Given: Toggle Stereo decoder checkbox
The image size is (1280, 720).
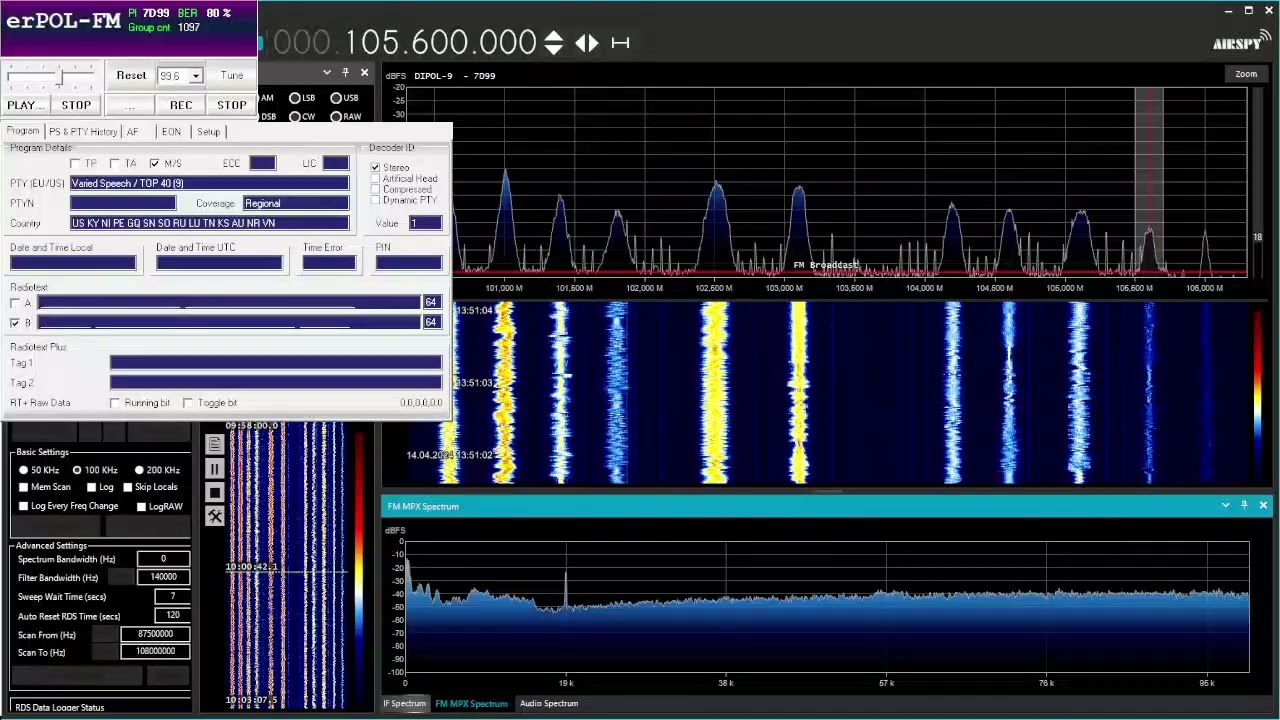Looking at the screenshot, I should 376,167.
